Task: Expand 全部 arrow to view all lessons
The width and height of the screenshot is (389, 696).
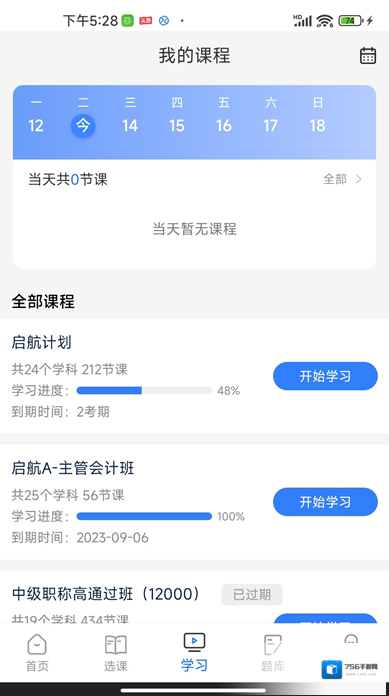Action: [342, 179]
